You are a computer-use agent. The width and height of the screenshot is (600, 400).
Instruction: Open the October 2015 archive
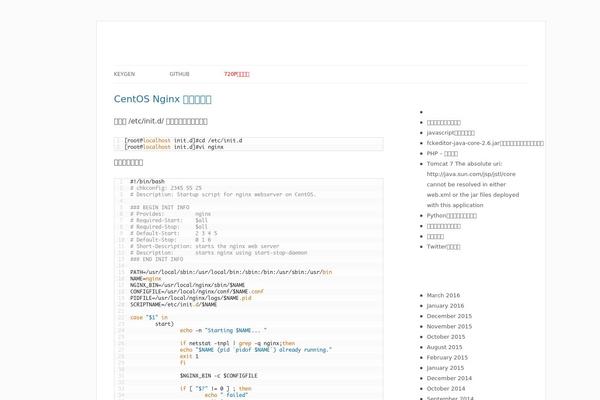tap(446, 336)
